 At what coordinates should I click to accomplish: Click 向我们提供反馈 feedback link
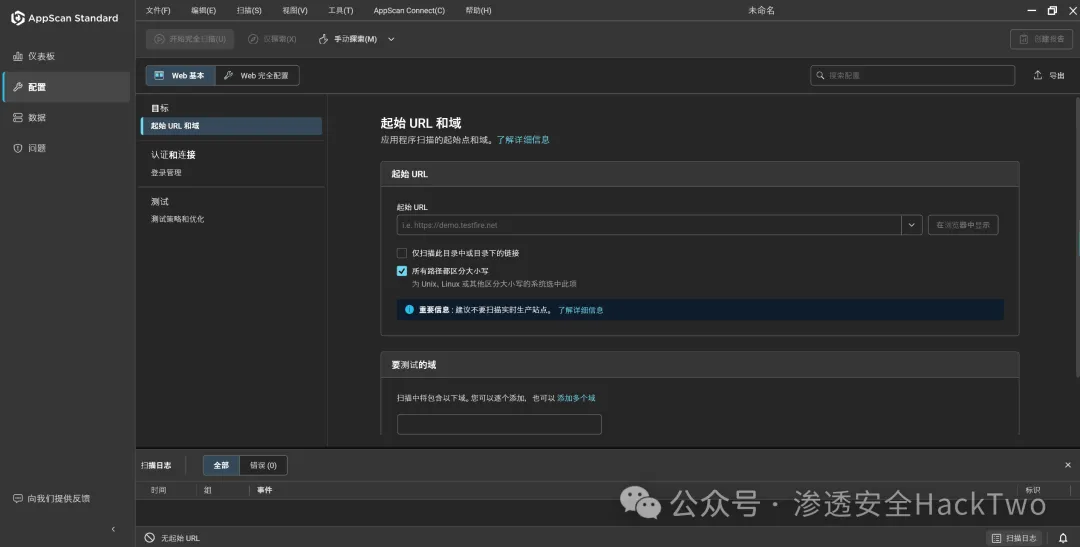tap(52, 498)
